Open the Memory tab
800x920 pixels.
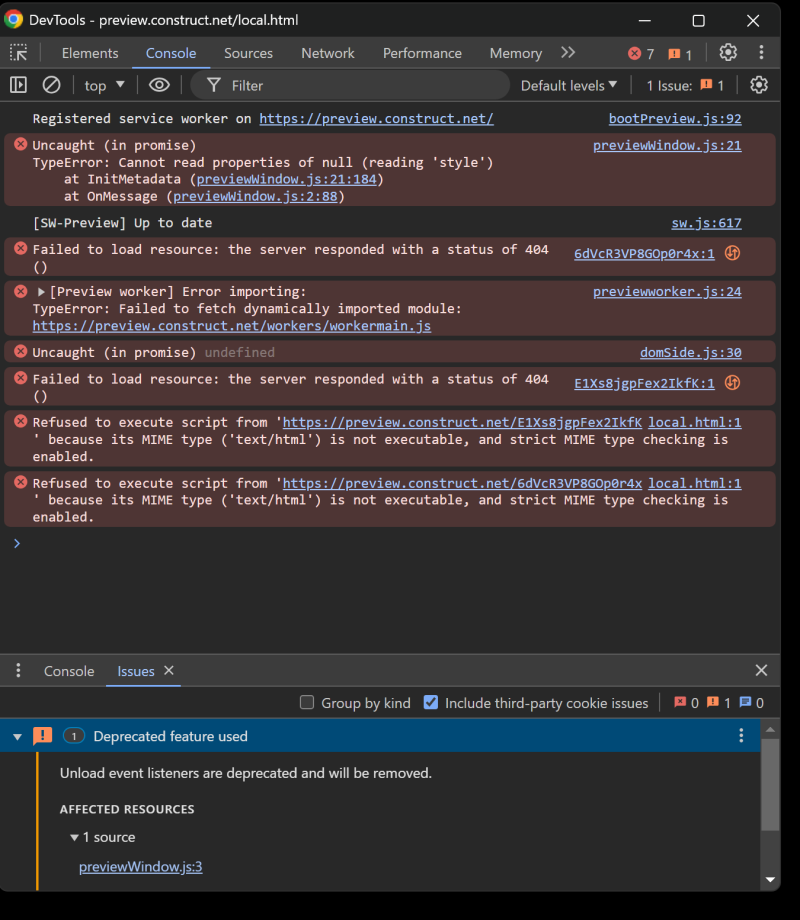coord(515,53)
